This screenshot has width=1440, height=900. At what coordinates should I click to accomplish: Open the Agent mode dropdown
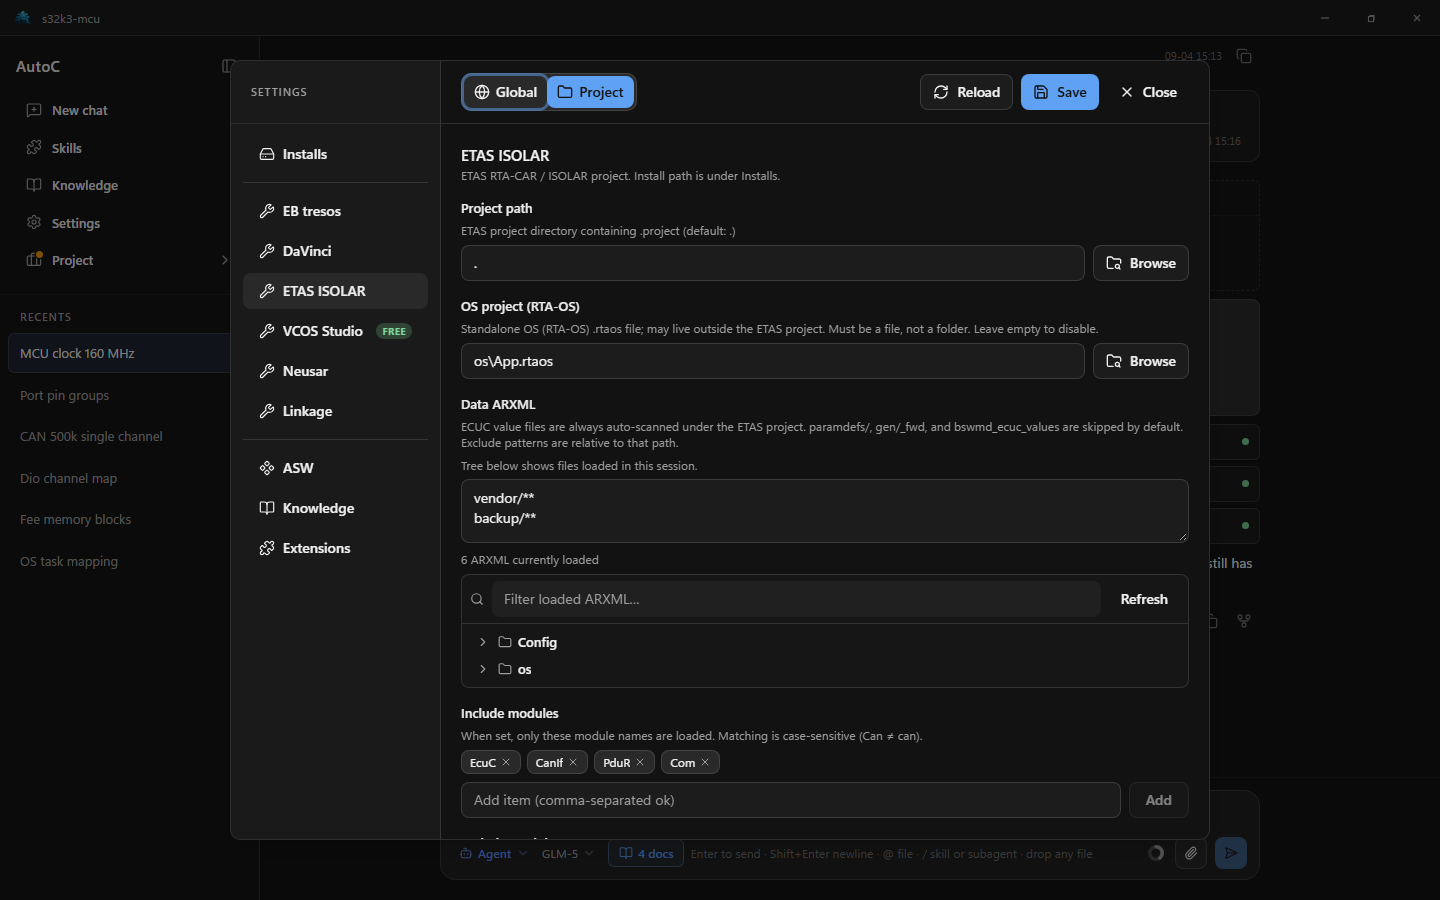[x=493, y=854]
